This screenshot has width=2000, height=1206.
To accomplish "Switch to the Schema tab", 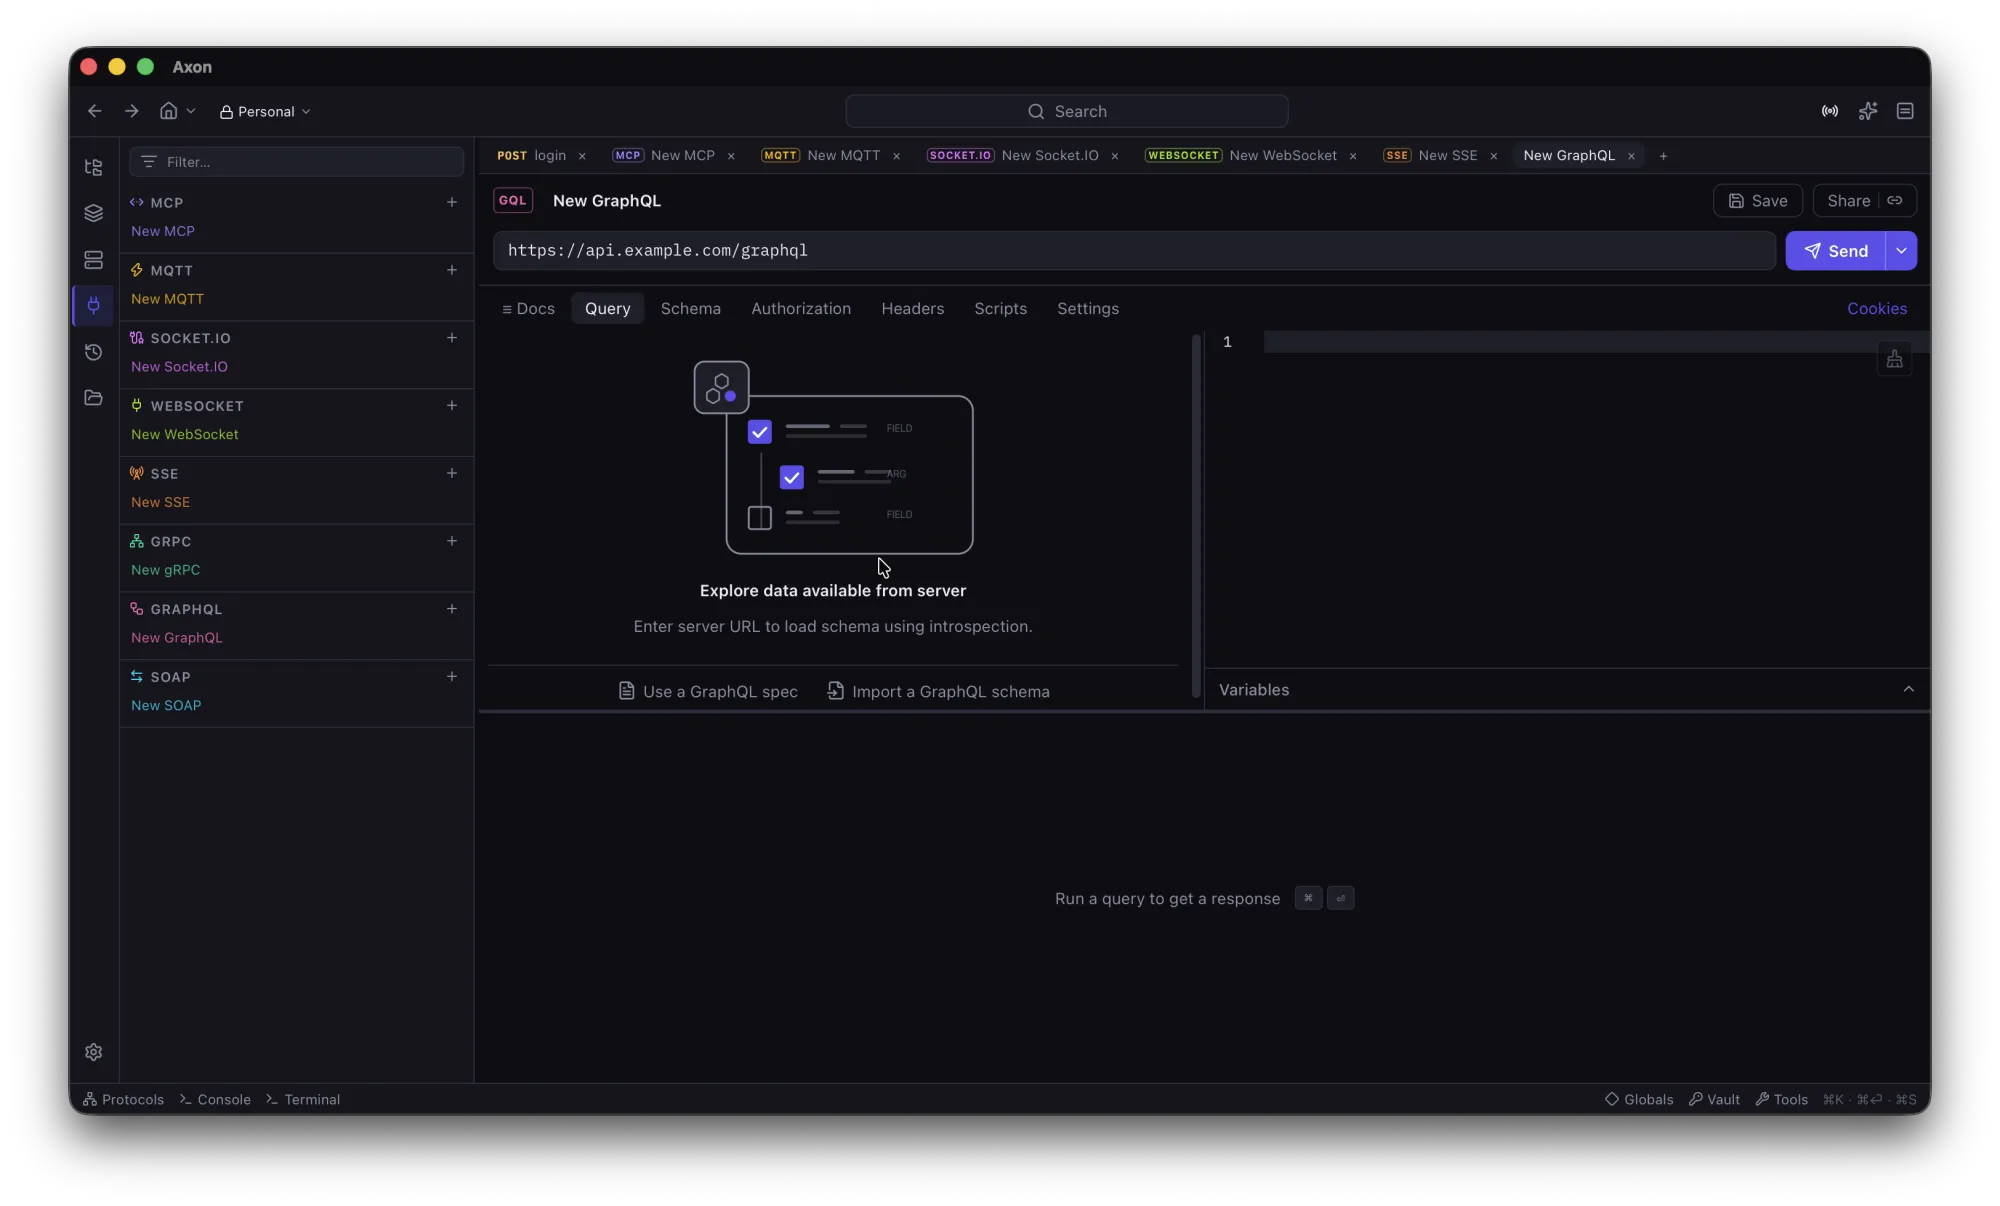I will (690, 308).
